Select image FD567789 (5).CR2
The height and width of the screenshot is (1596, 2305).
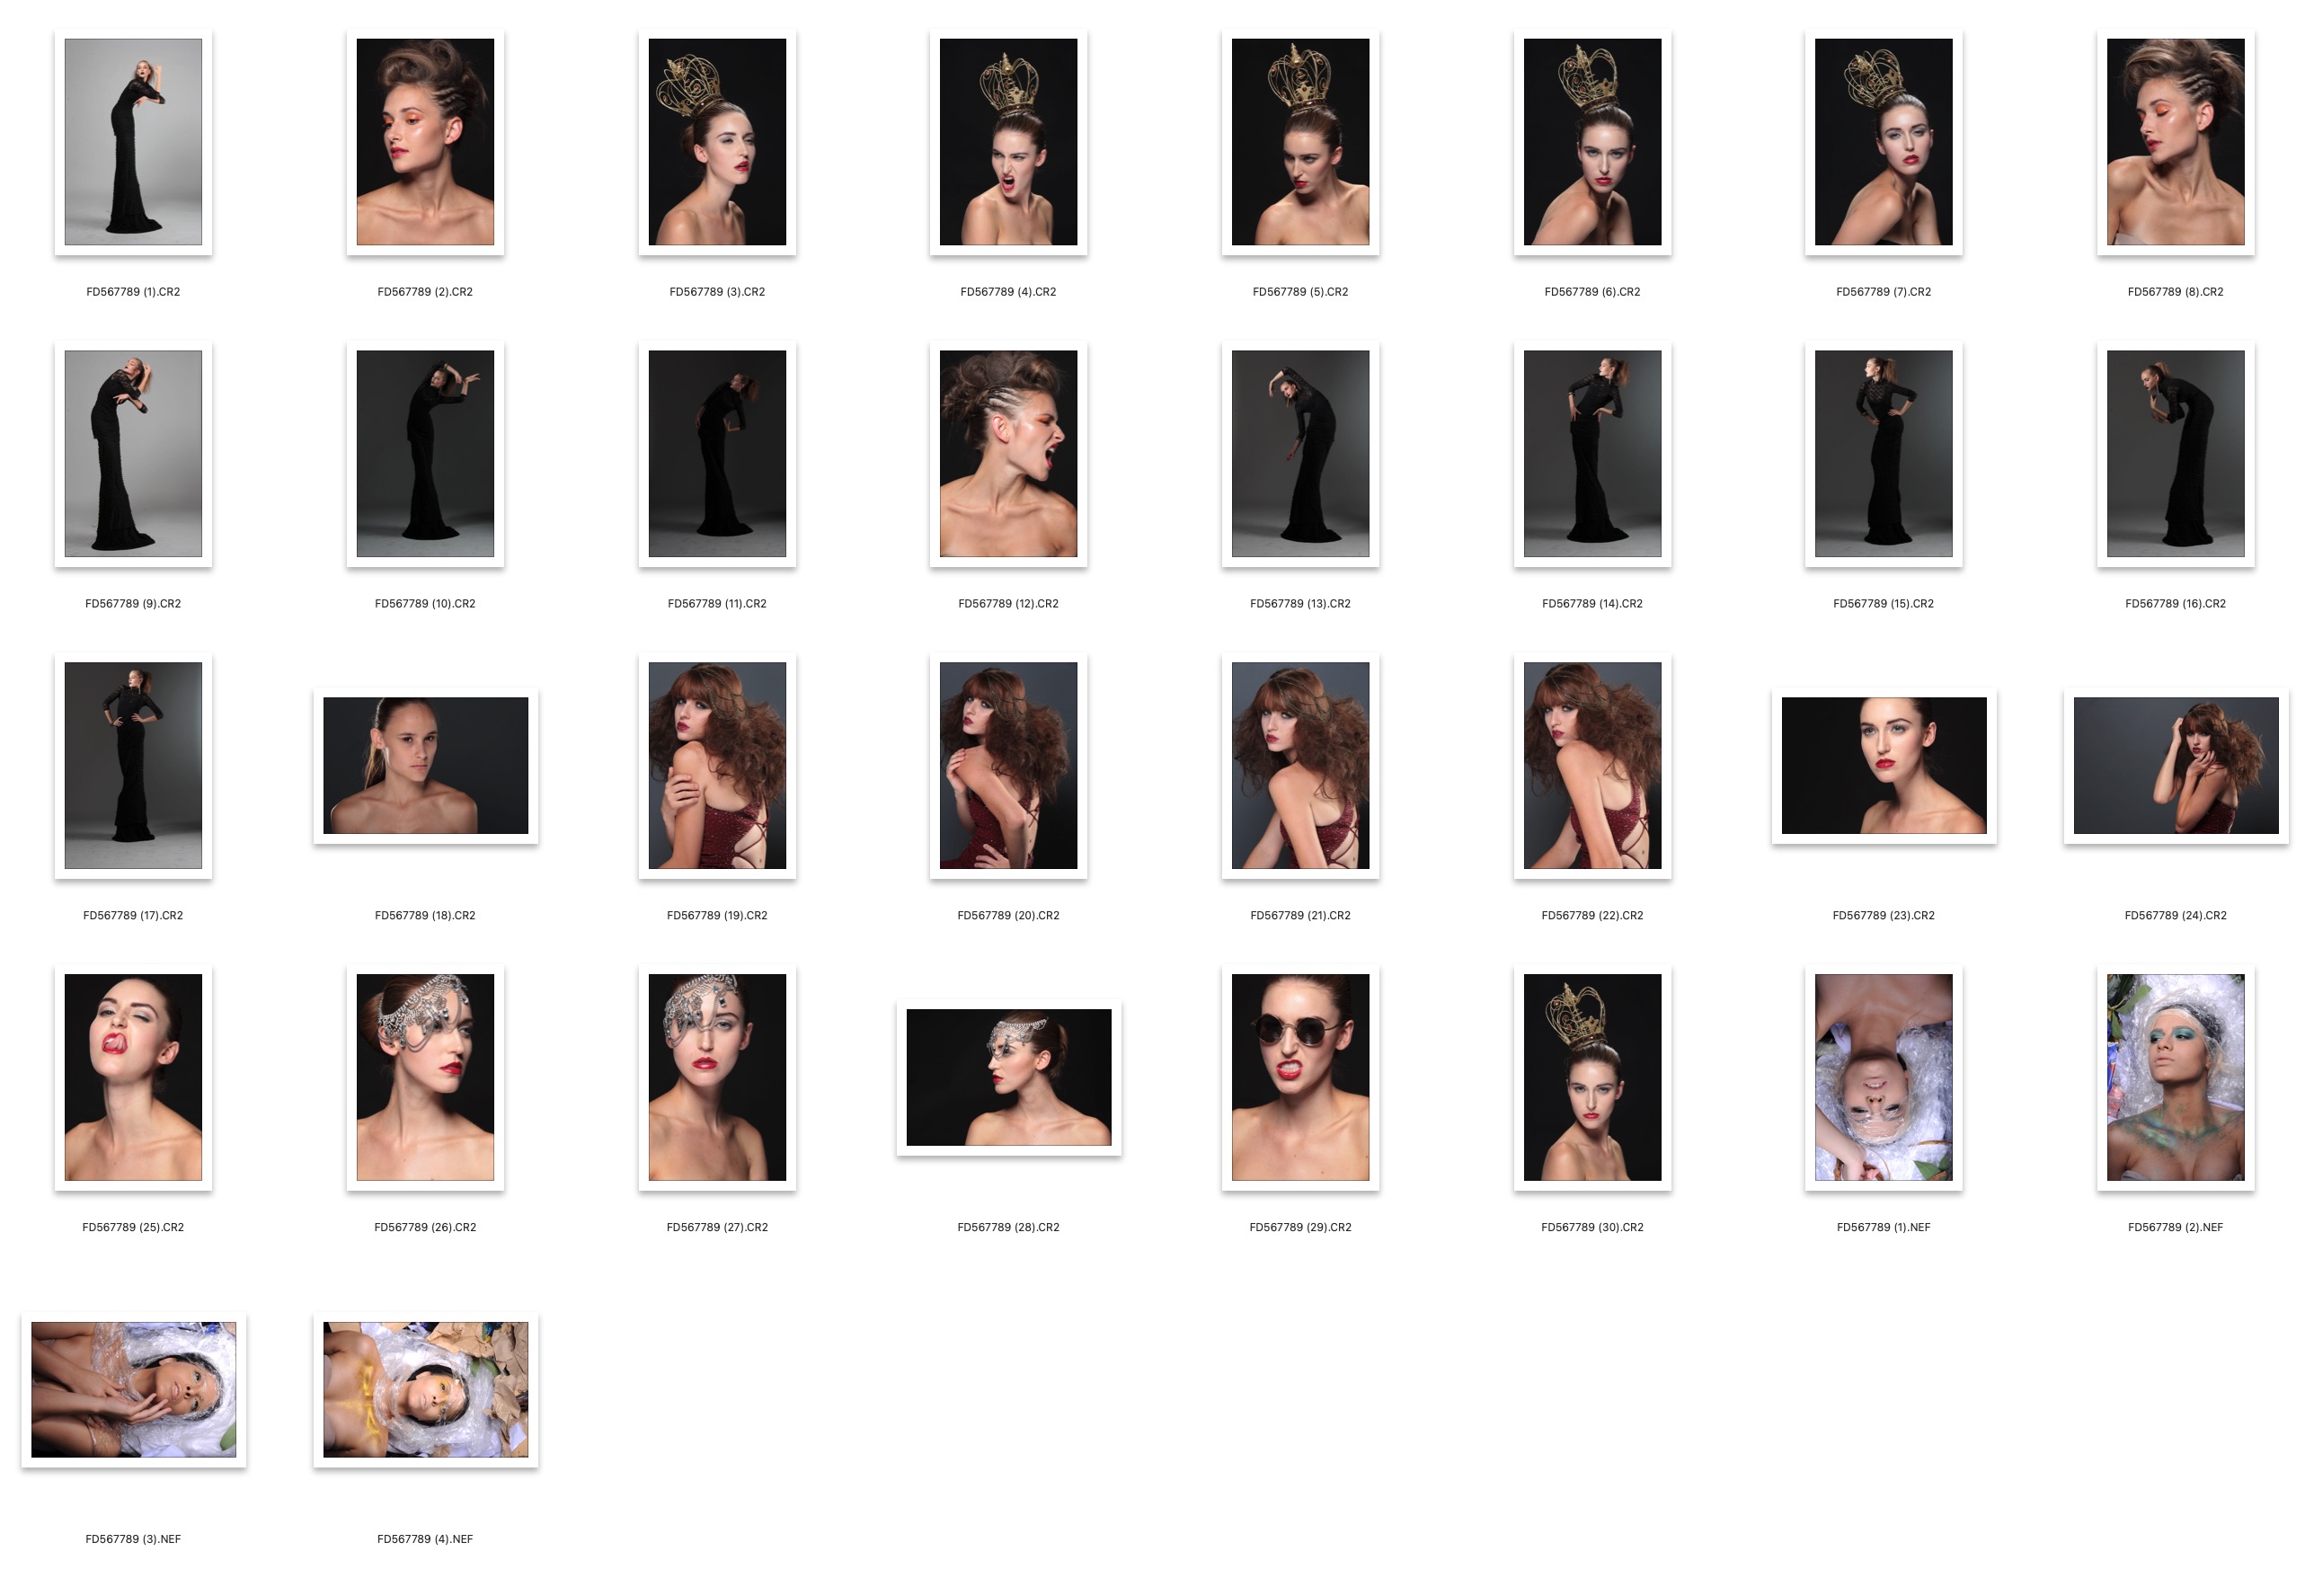pos(1300,142)
